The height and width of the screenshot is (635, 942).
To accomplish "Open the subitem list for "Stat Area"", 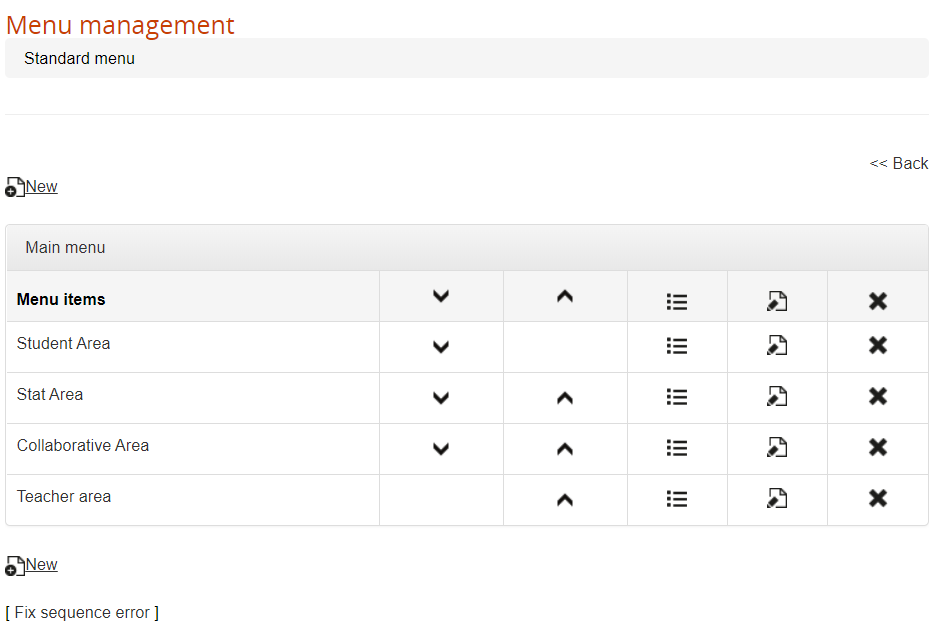I will pos(677,397).
